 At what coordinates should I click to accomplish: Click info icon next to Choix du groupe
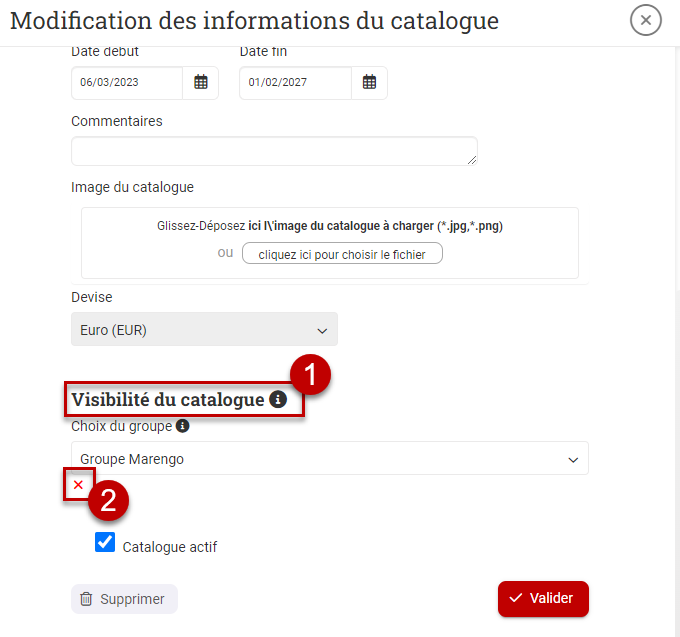[x=182, y=426]
